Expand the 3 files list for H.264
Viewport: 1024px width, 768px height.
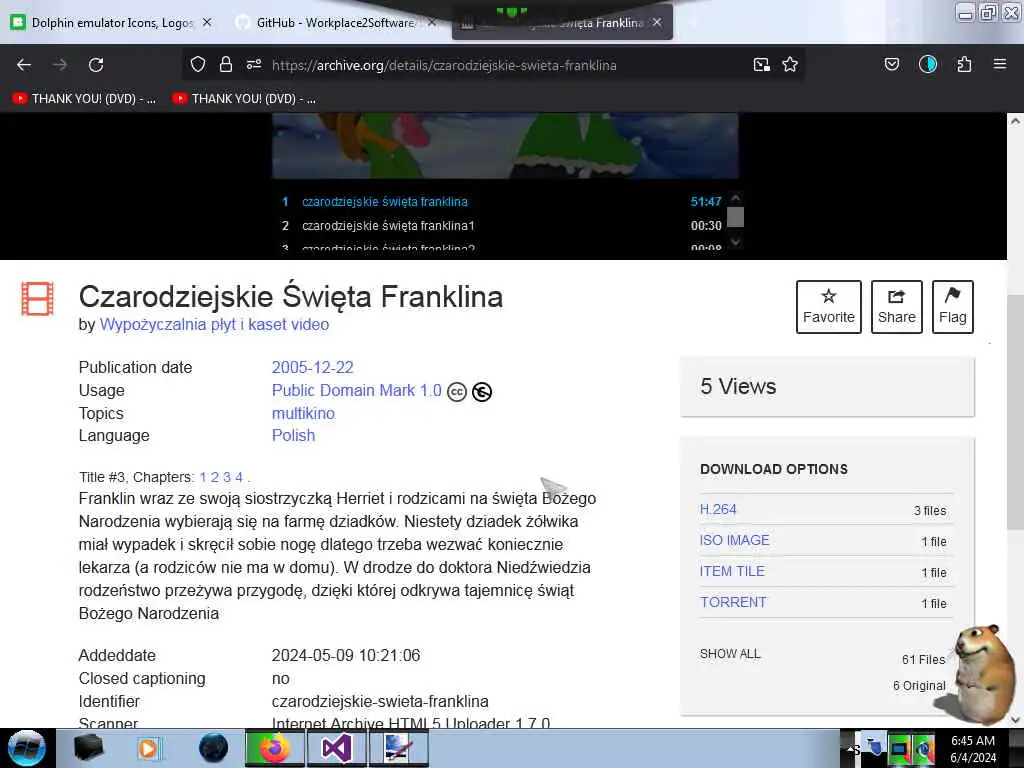click(x=930, y=511)
